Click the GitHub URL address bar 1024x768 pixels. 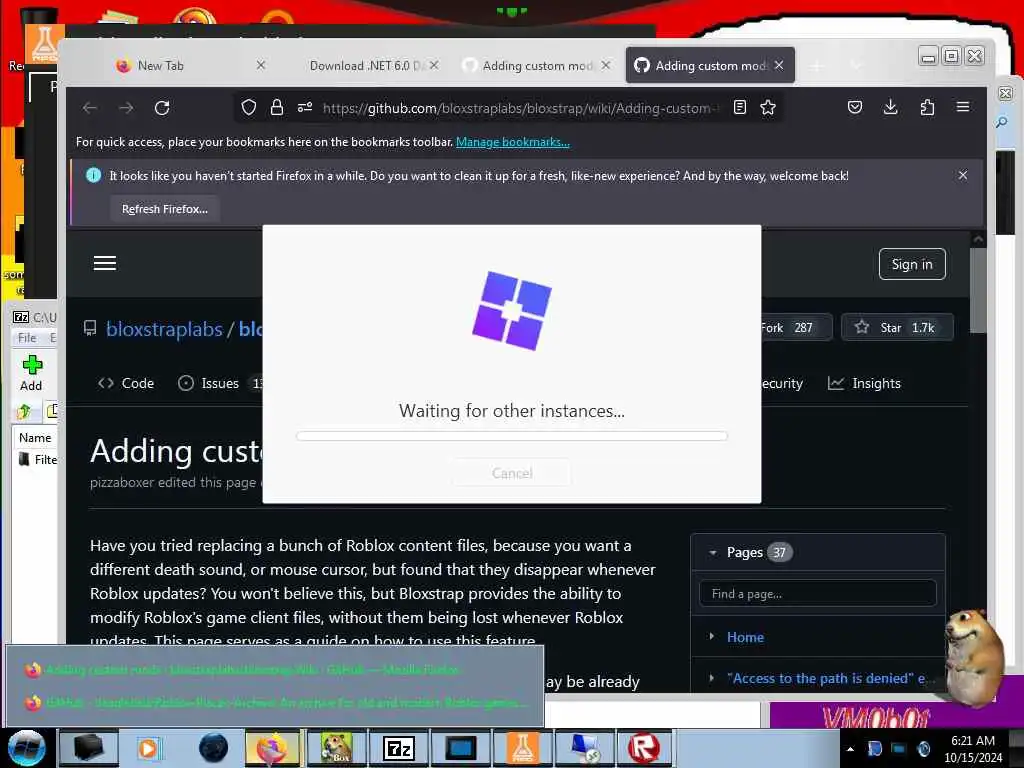point(519,108)
